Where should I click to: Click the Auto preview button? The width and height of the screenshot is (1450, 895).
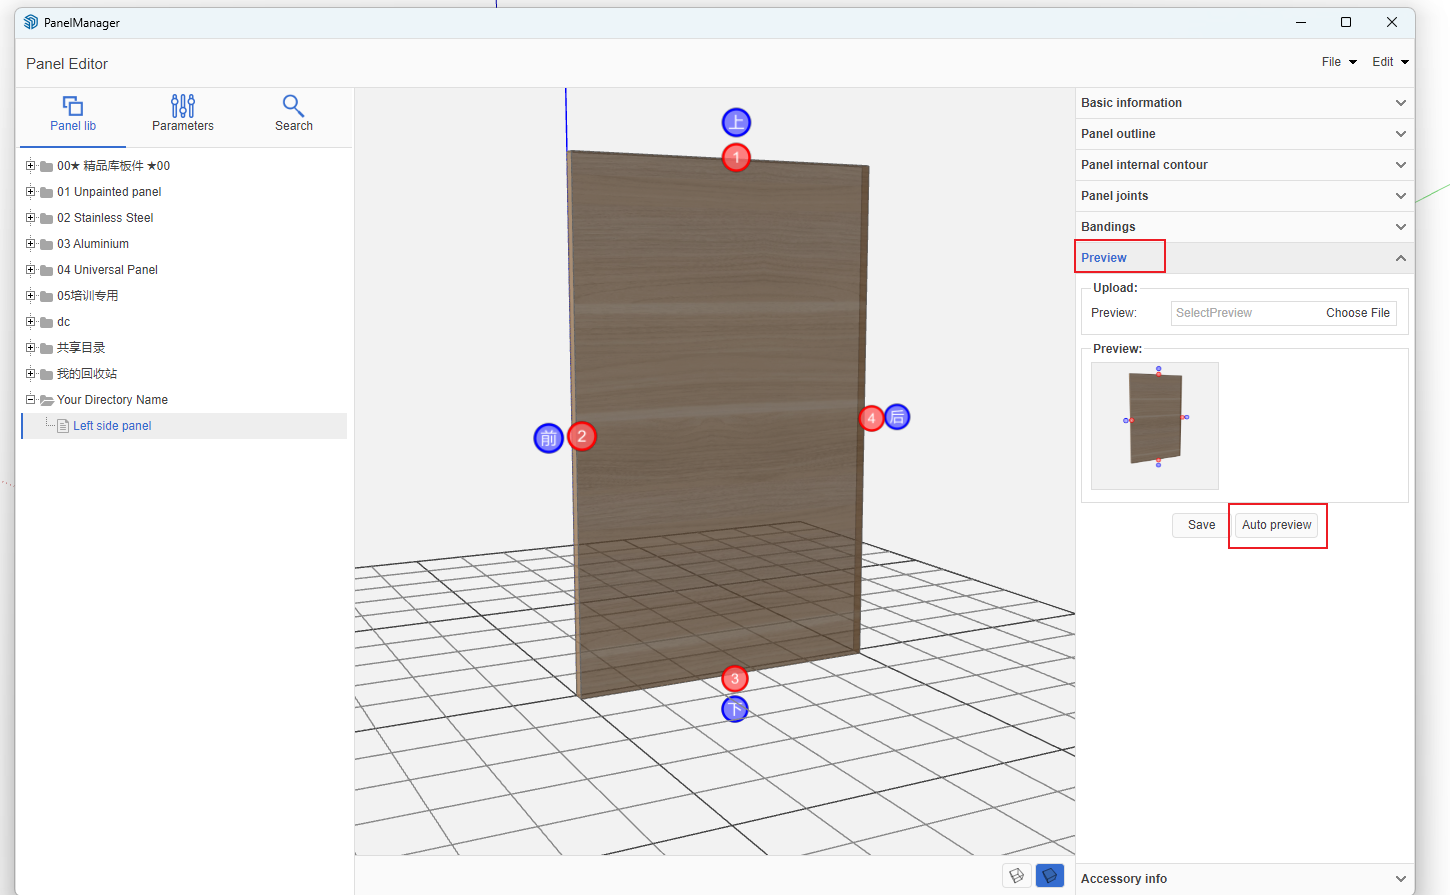pos(1277,525)
